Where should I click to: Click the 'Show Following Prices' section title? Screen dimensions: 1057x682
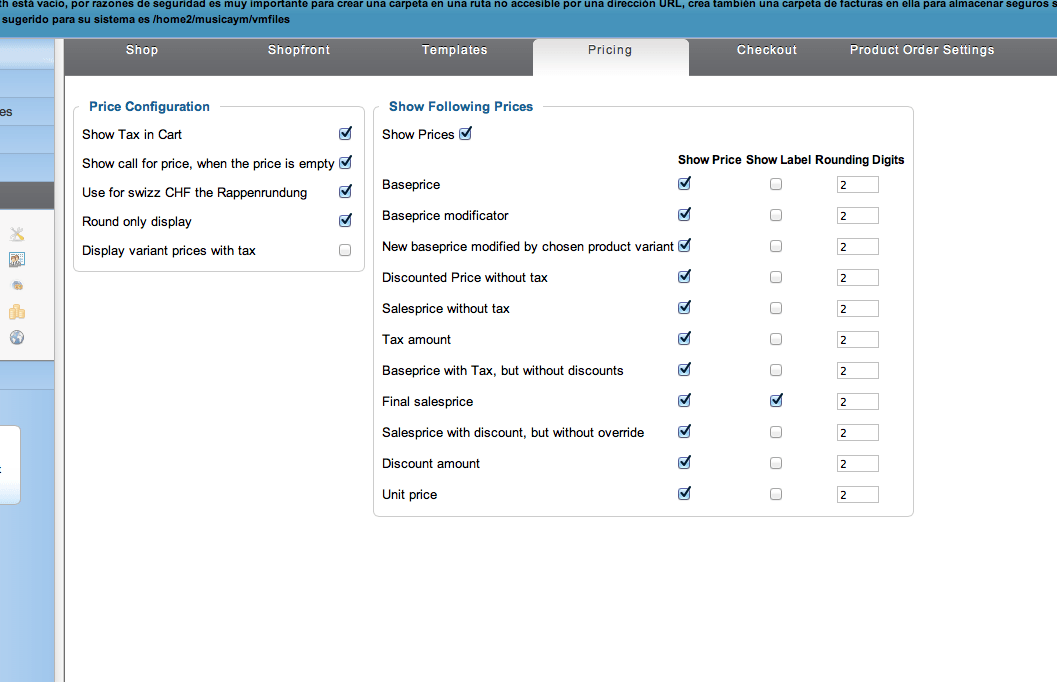tap(460, 106)
